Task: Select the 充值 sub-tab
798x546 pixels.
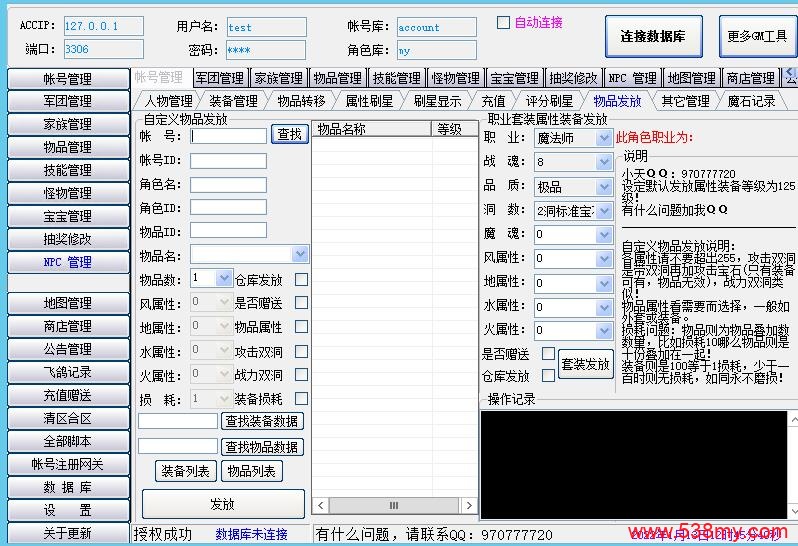Action: [493, 101]
